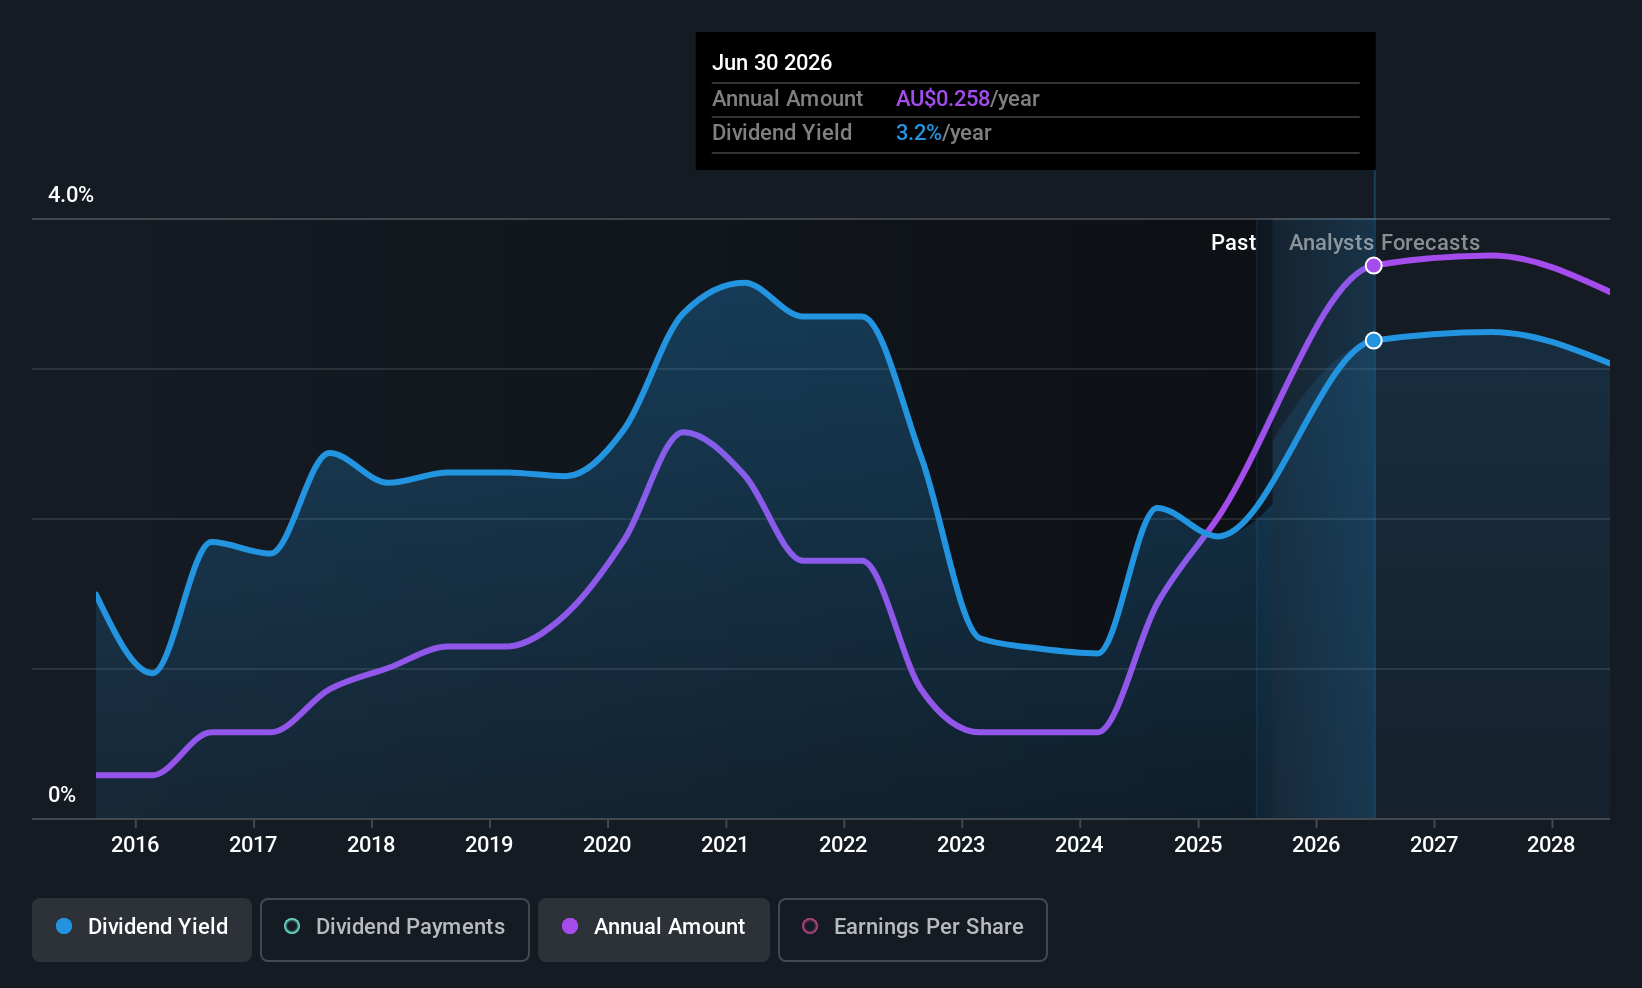The height and width of the screenshot is (988, 1642).
Task: Toggle the Annual Amount series
Action: pos(654,930)
